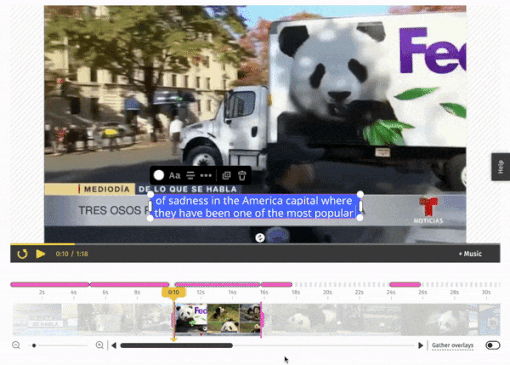The image size is (510, 365).
Task: Open the white text color swatch
Action: tap(159, 175)
